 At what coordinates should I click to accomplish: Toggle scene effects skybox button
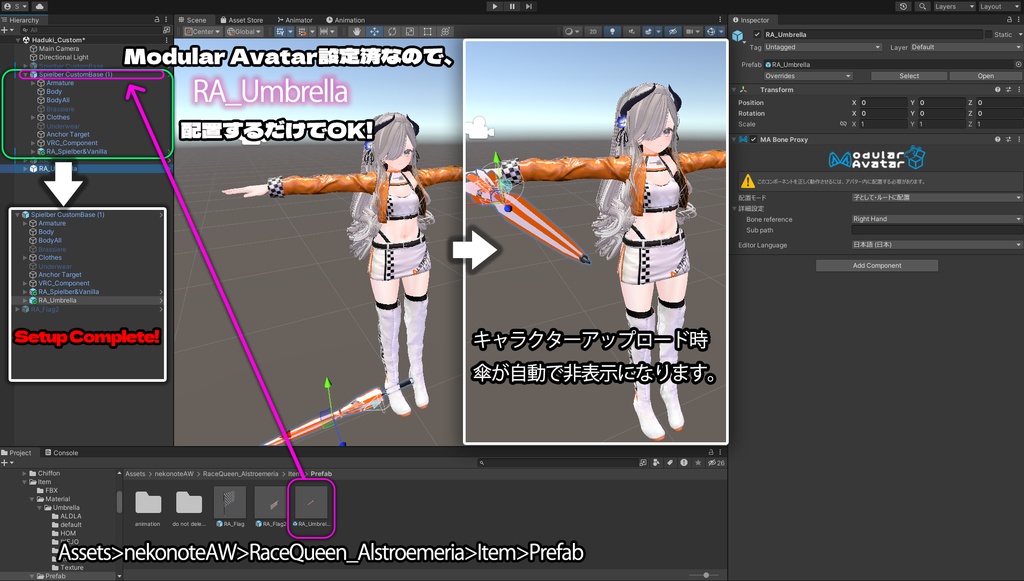point(650,31)
